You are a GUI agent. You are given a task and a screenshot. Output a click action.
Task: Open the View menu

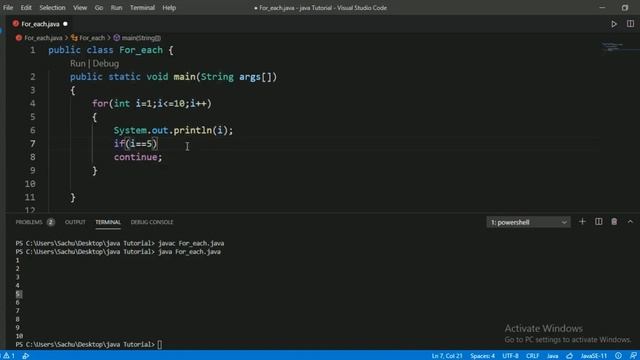click(80, 8)
